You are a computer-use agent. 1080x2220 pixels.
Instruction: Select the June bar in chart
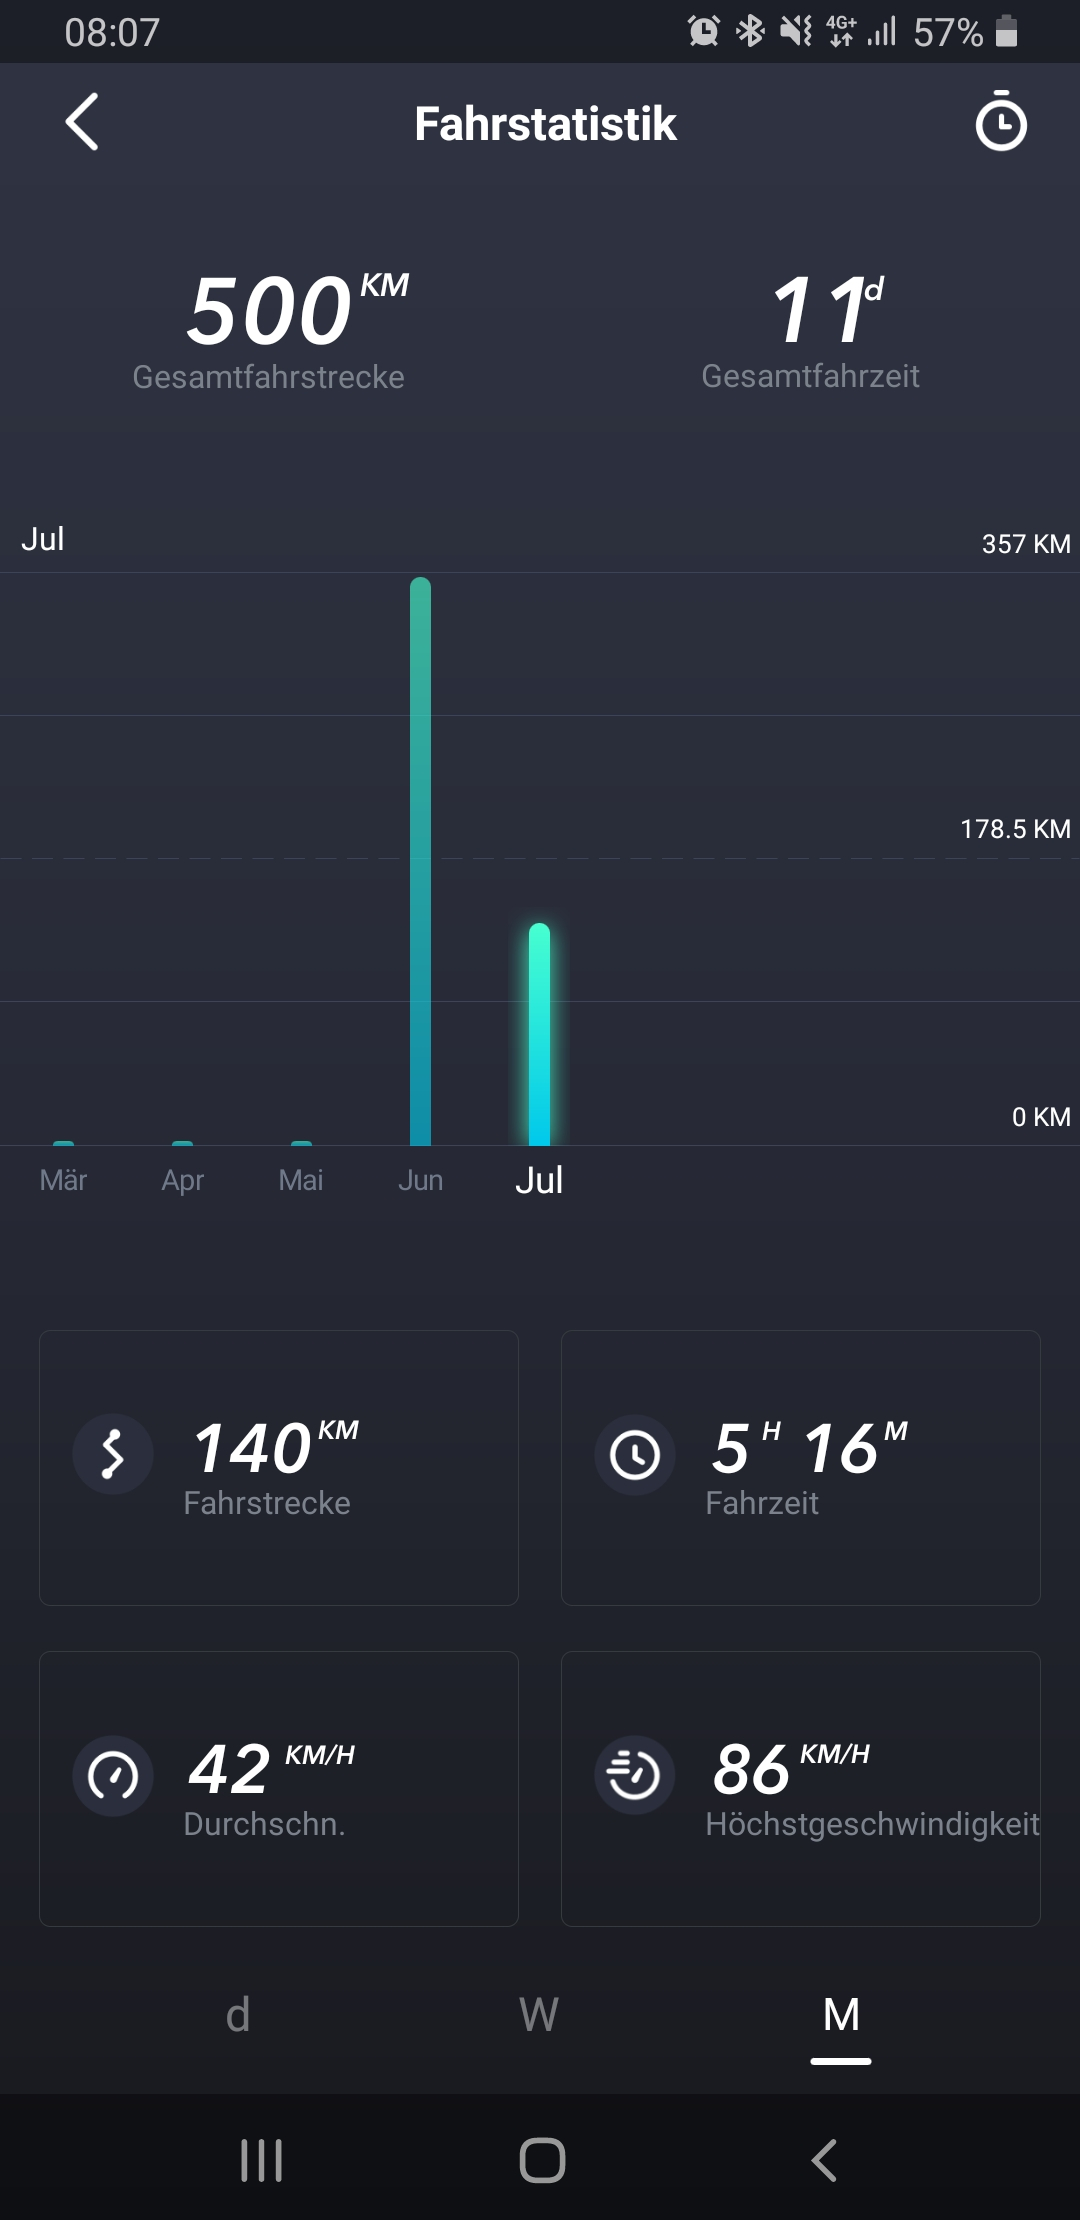(420, 860)
